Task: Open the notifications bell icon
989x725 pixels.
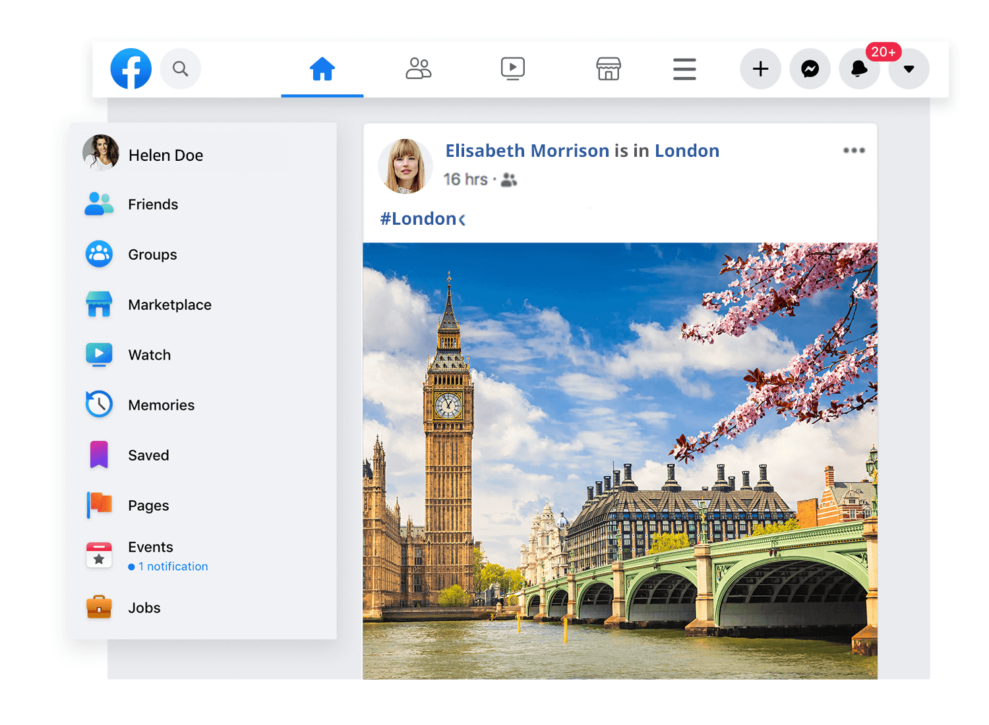Action: pos(859,69)
